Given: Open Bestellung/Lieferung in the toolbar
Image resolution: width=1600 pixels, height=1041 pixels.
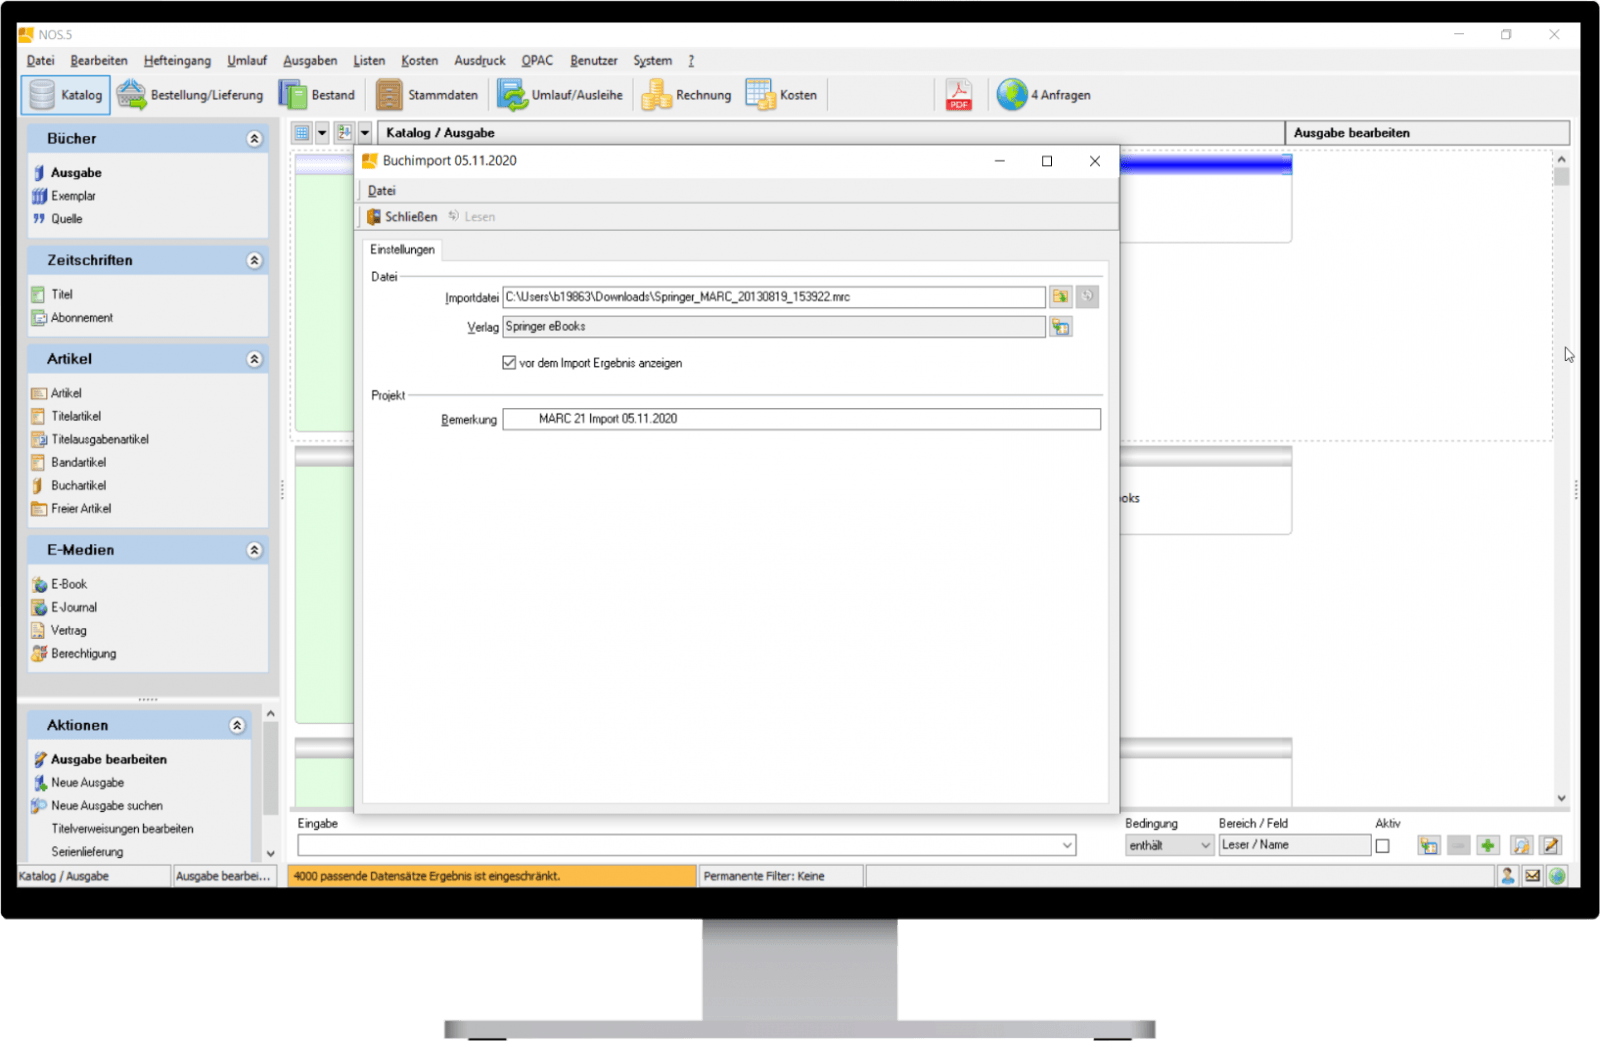Looking at the screenshot, I should click(x=190, y=95).
